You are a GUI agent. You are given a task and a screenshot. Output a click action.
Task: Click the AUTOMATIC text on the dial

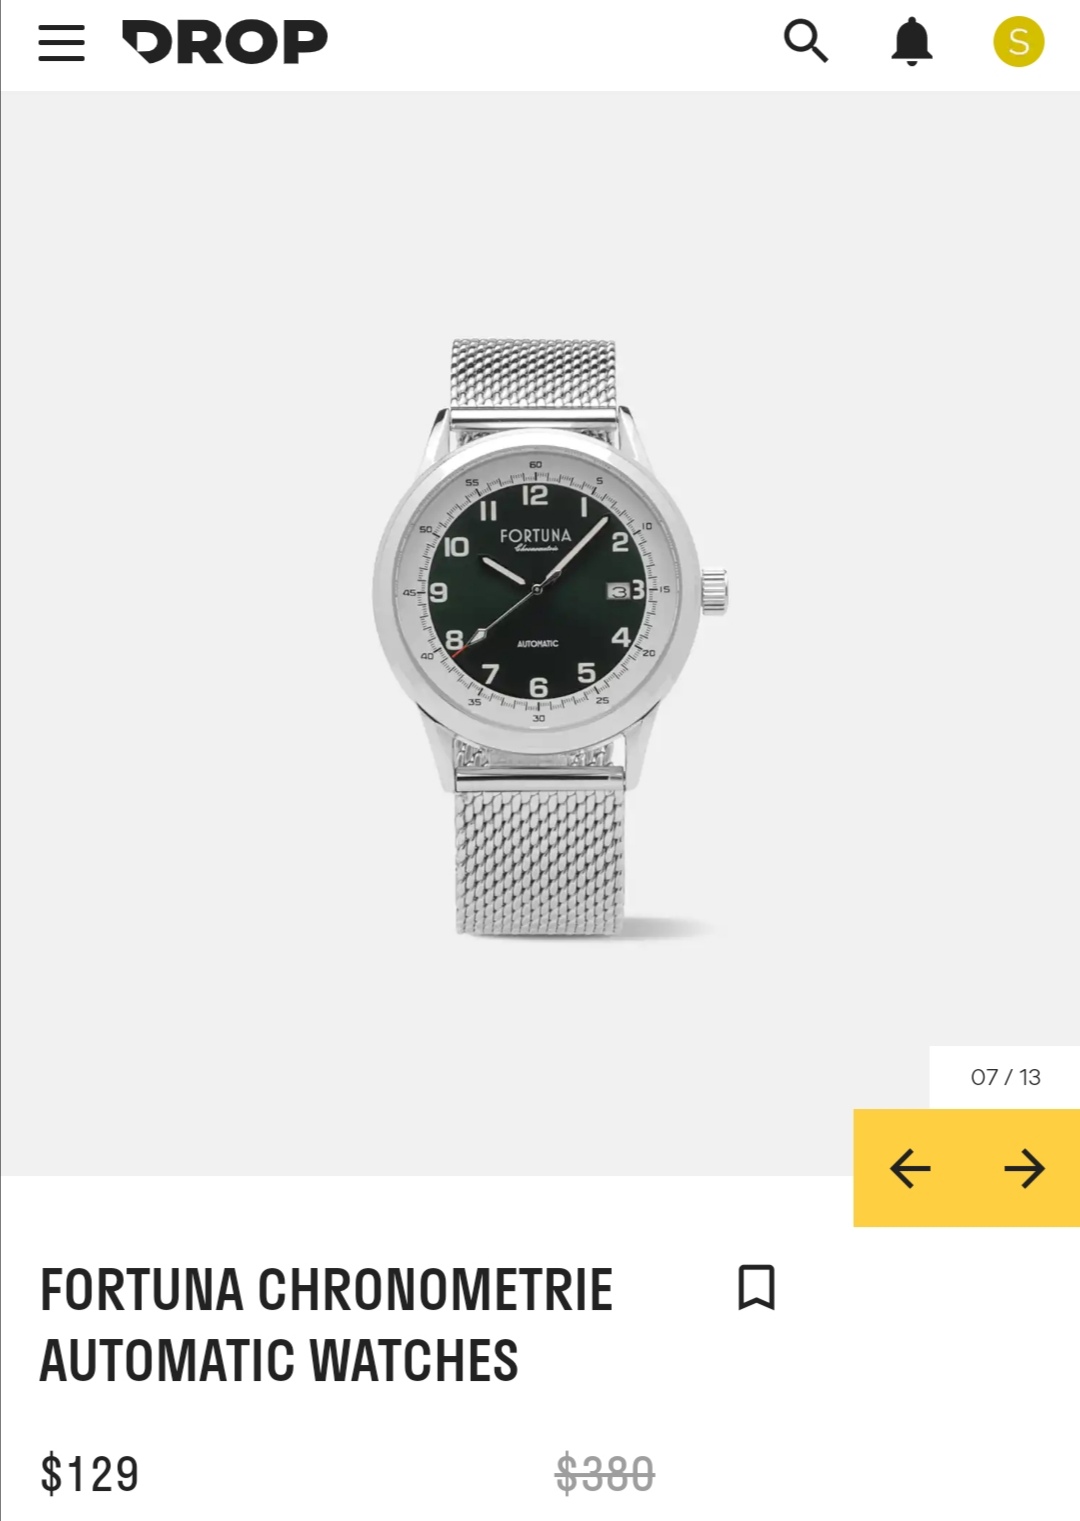tap(538, 643)
